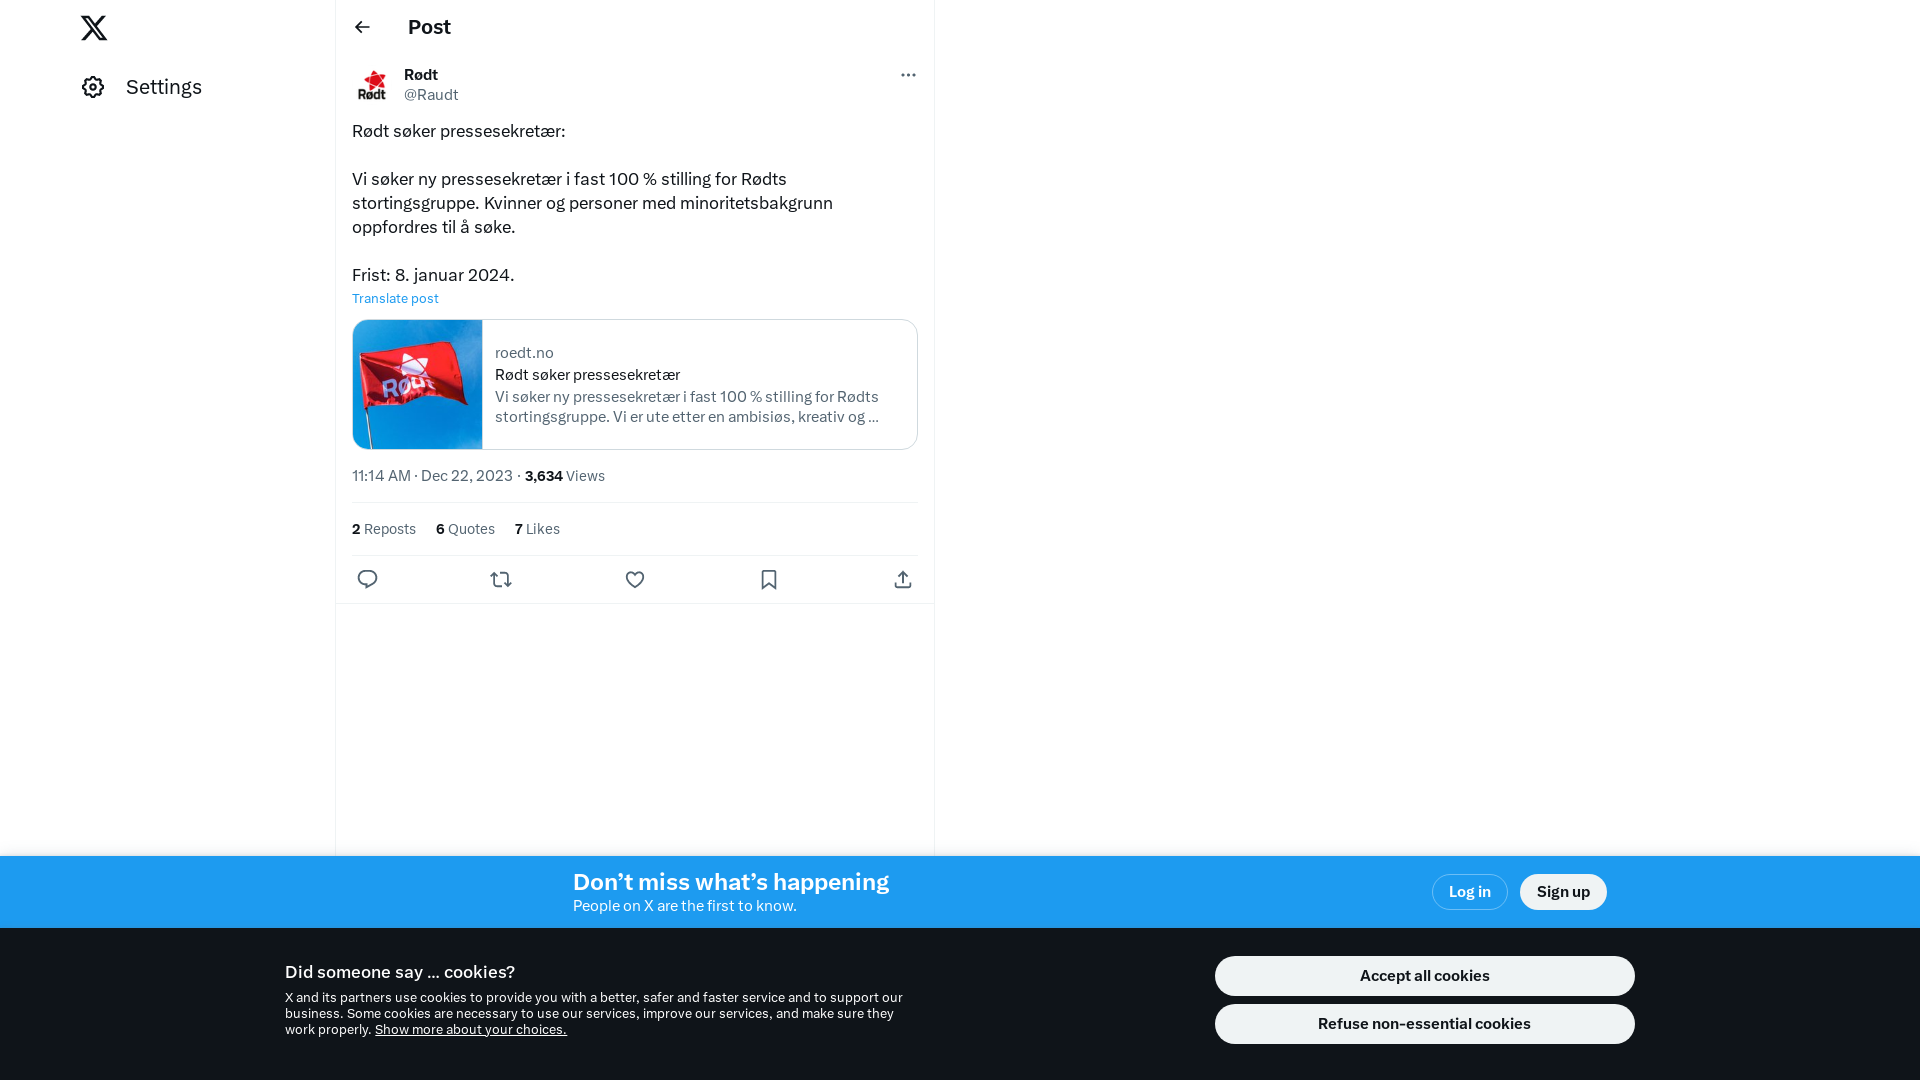View the 2 Reposts list
This screenshot has width=1920, height=1080.
384,529
